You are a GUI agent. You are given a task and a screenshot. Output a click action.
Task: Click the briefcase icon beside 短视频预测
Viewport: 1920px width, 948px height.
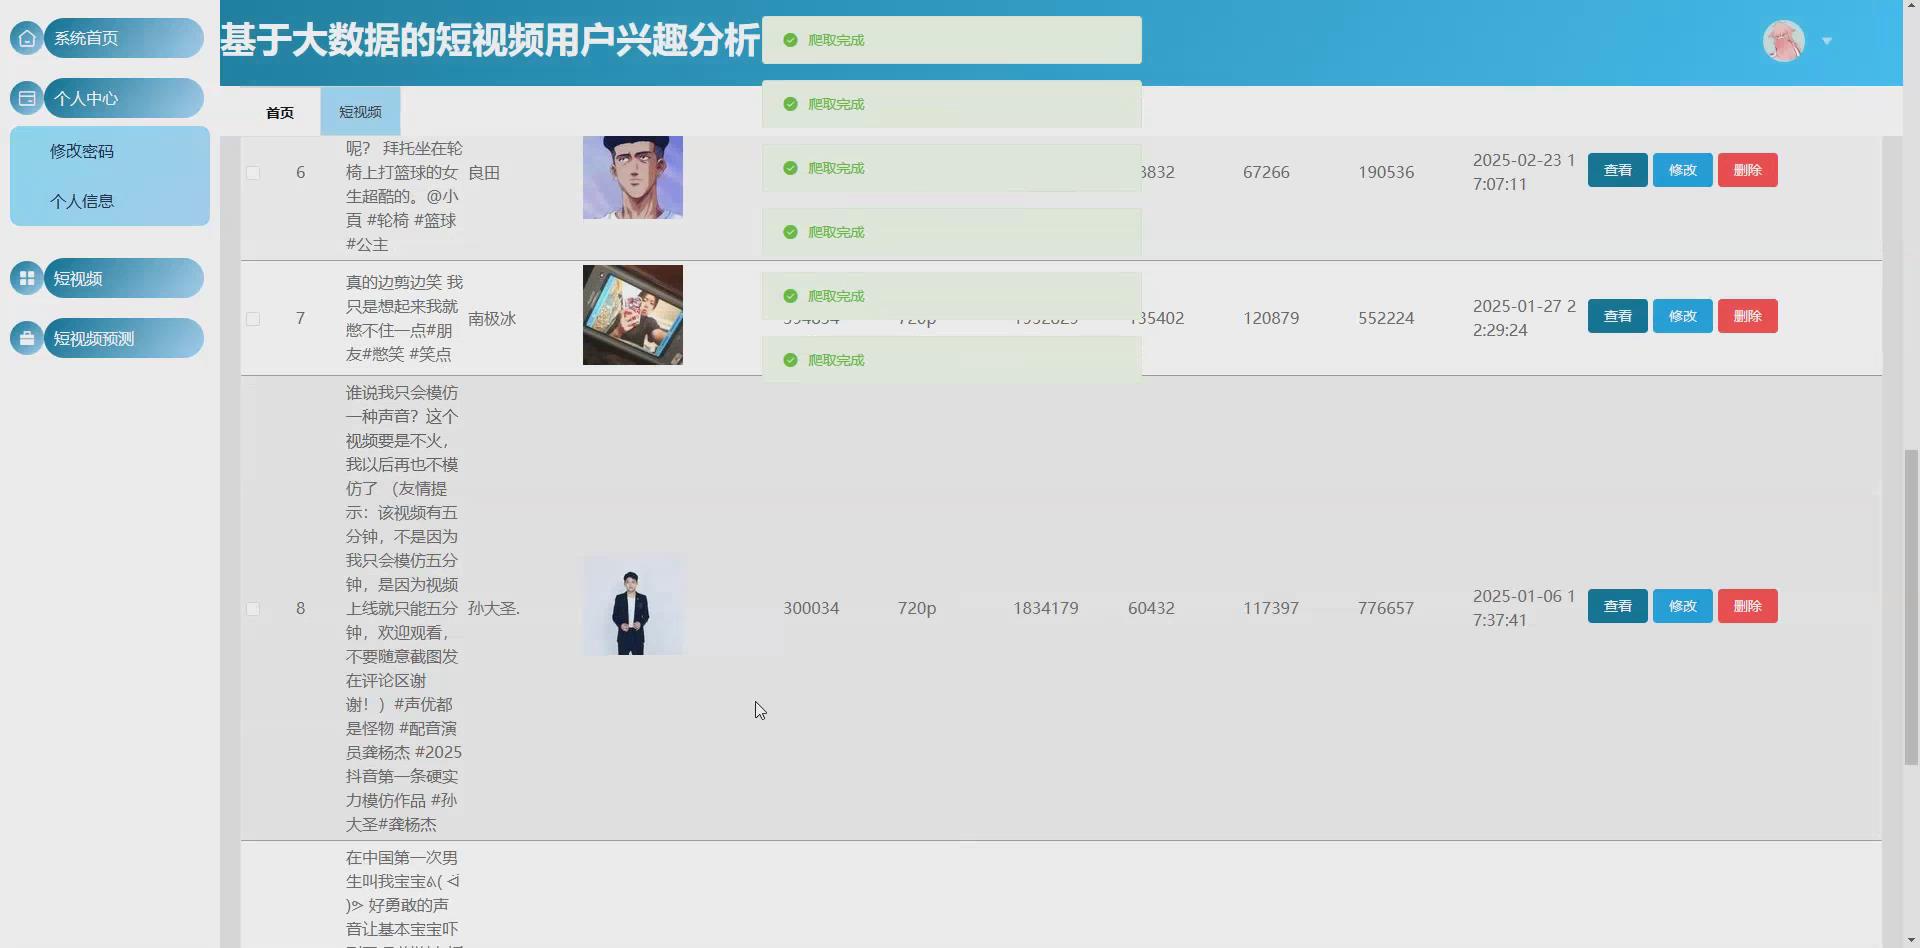pyautogui.click(x=27, y=338)
